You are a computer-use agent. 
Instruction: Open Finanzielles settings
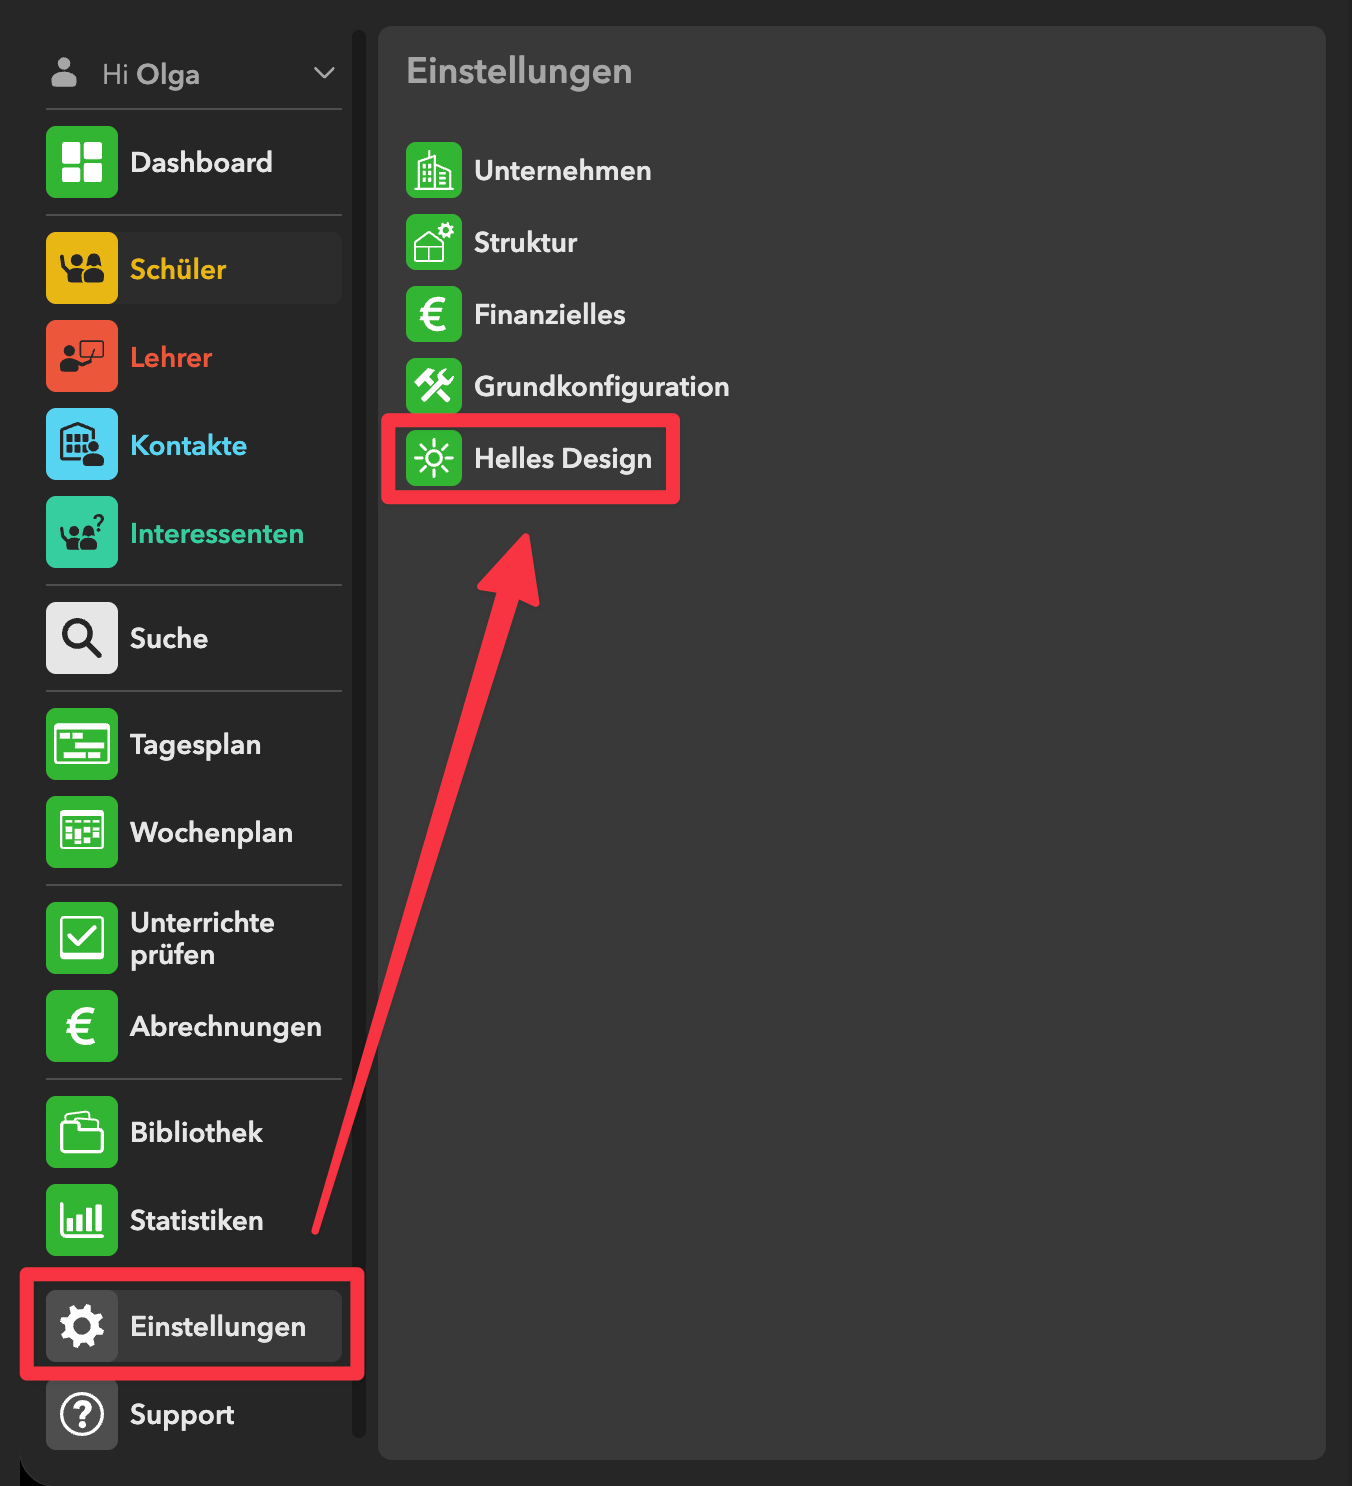click(x=548, y=314)
